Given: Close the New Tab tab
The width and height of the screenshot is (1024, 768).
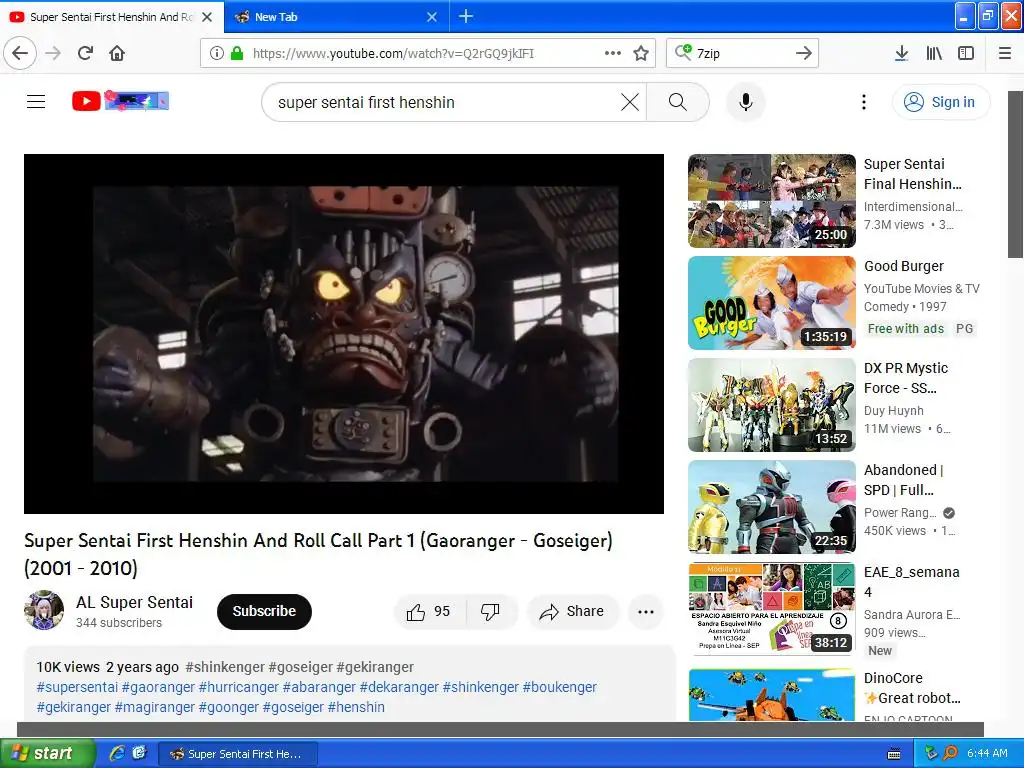Looking at the screenshot, I should pos(432,17).
